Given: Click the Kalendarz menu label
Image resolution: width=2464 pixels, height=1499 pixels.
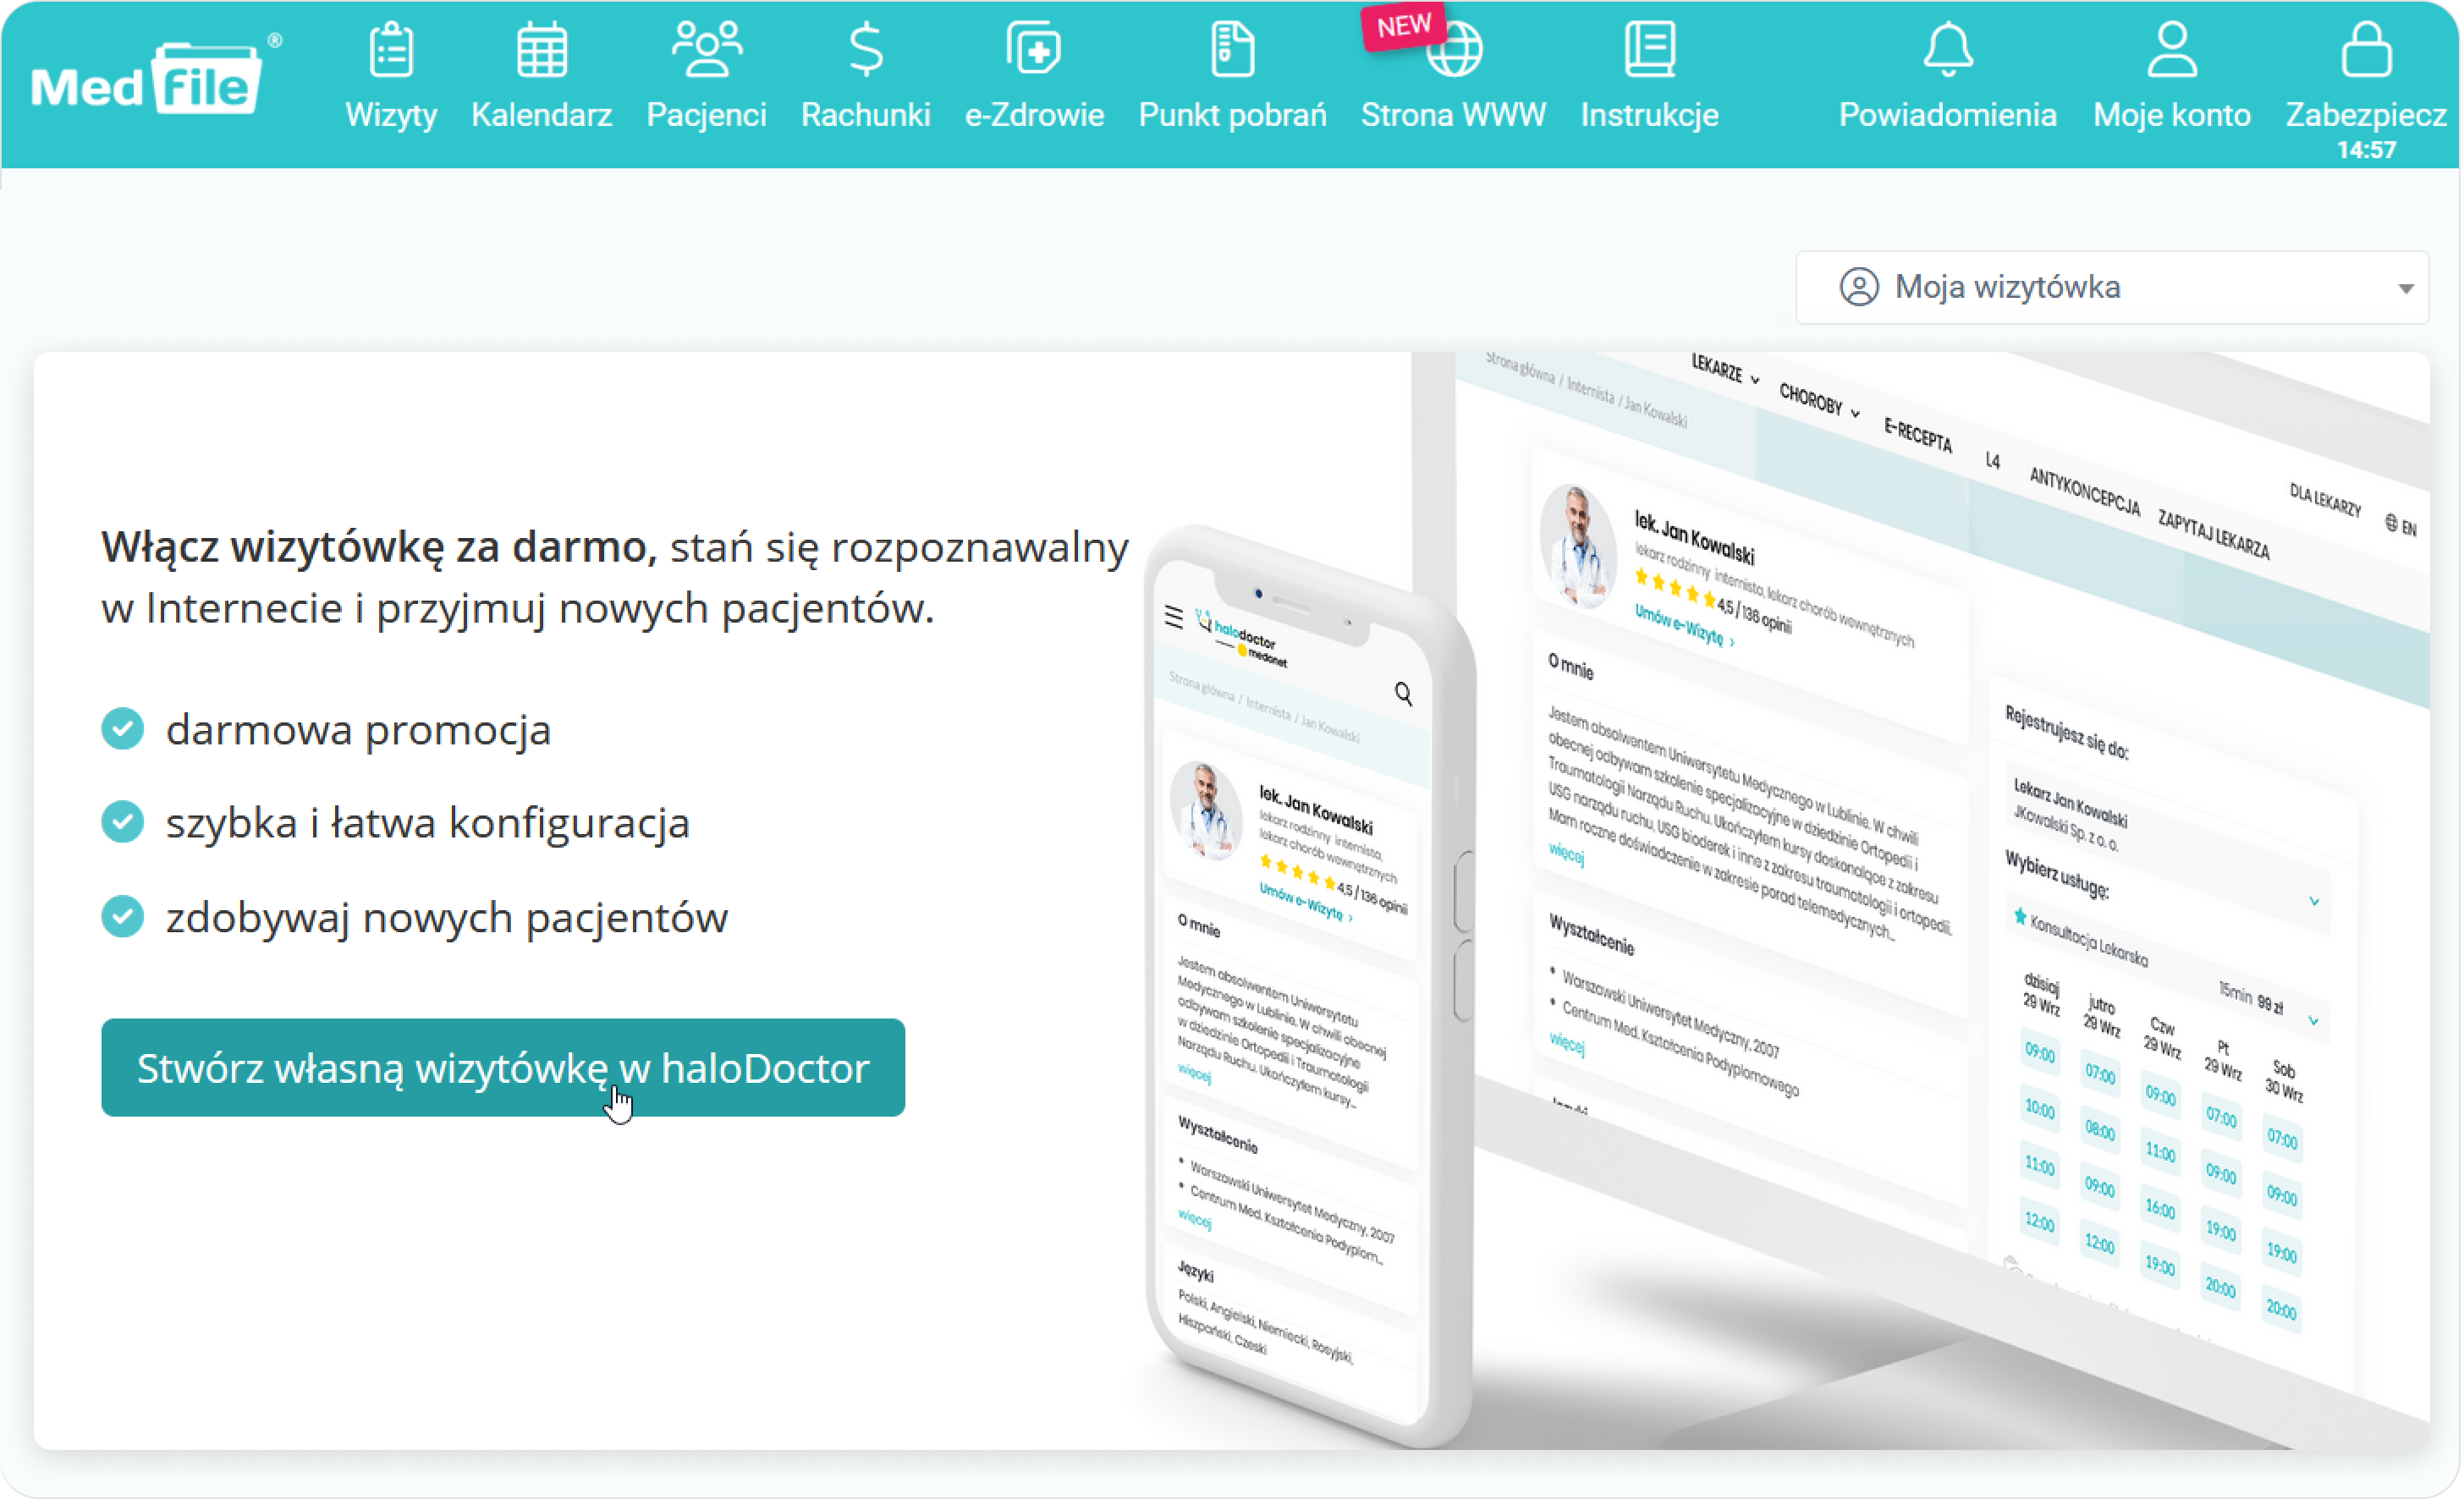Looking at the screenshot, I should pyautogui.click(x=542, y=115).
